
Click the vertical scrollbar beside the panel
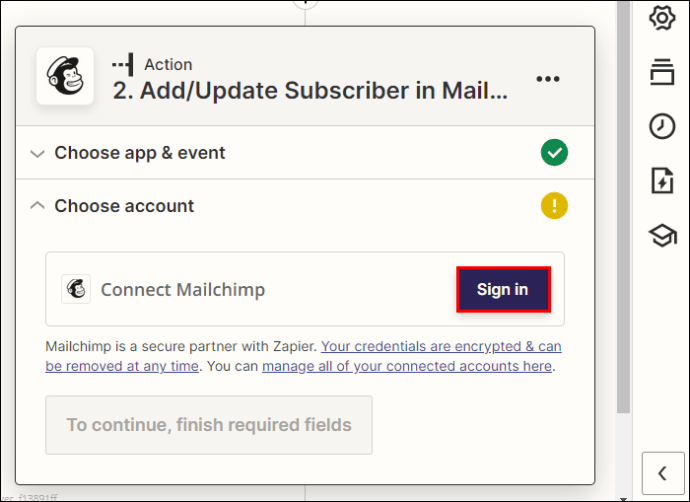(x=623, y=207)
